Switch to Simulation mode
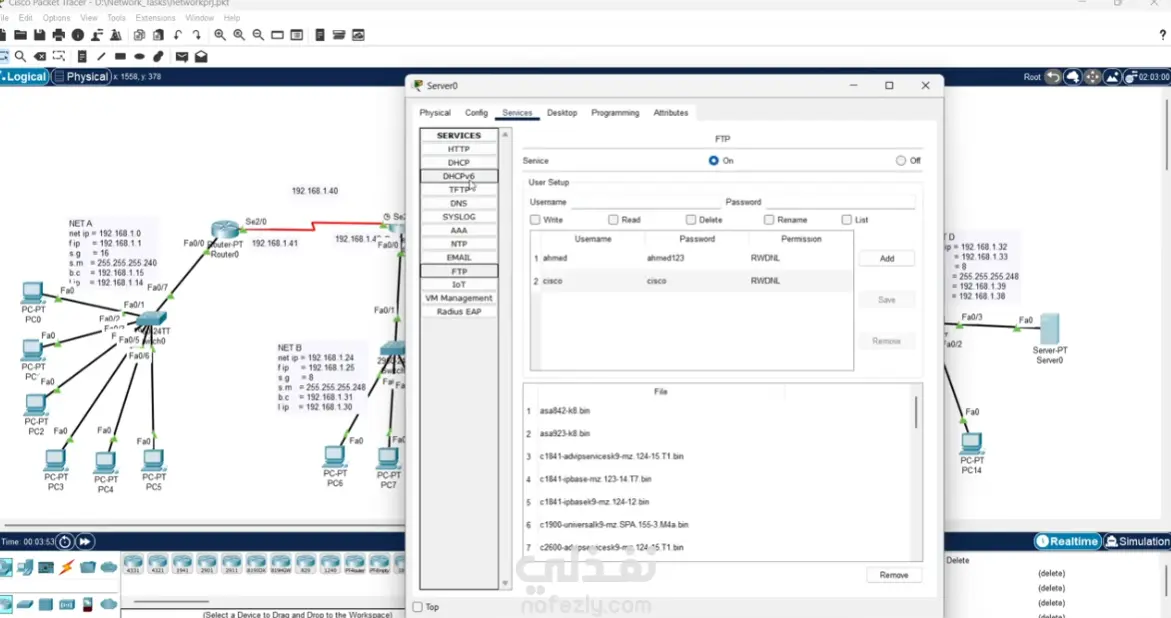This screenshot has height=618, width=1171. click(x=1137, y=542)
